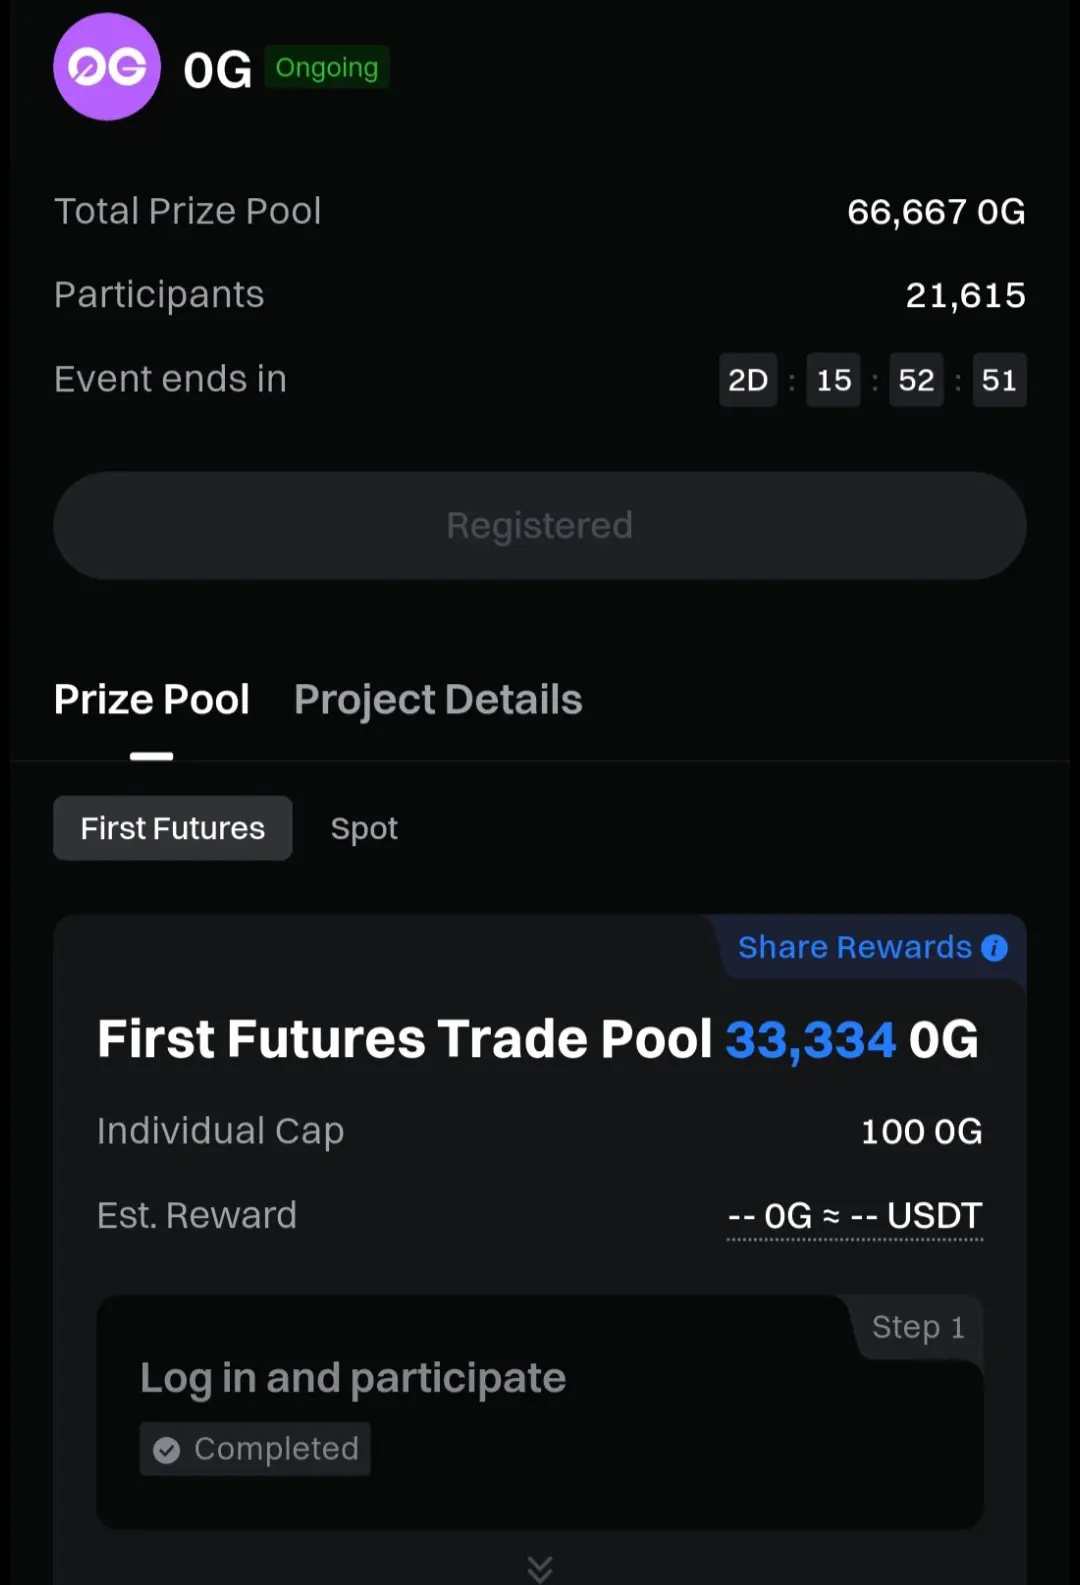Screen dimensions: 1080x1585
Task: Switch to the Spot pool option
Action: [364, 828]
